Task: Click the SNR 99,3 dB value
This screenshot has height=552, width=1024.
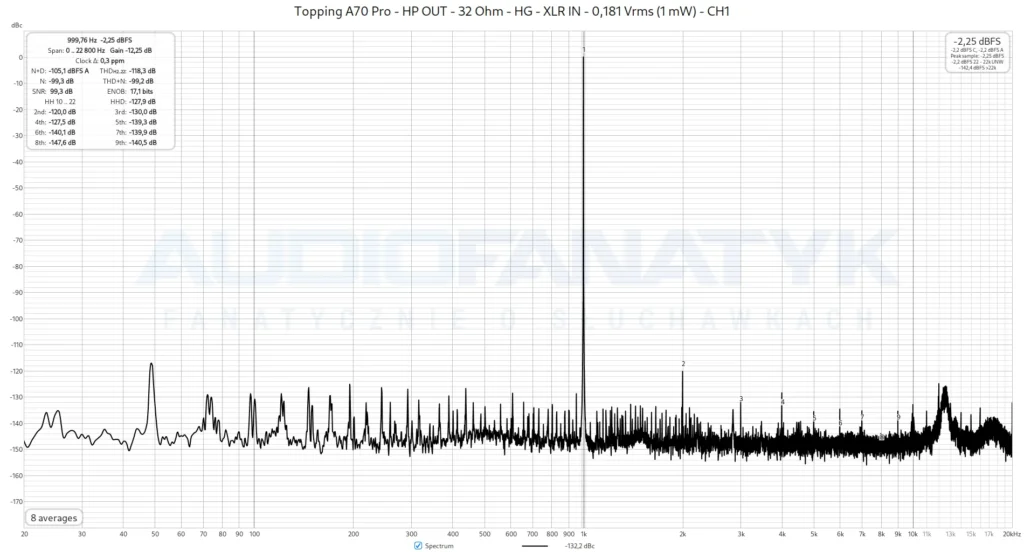Action: pos(61,91)
